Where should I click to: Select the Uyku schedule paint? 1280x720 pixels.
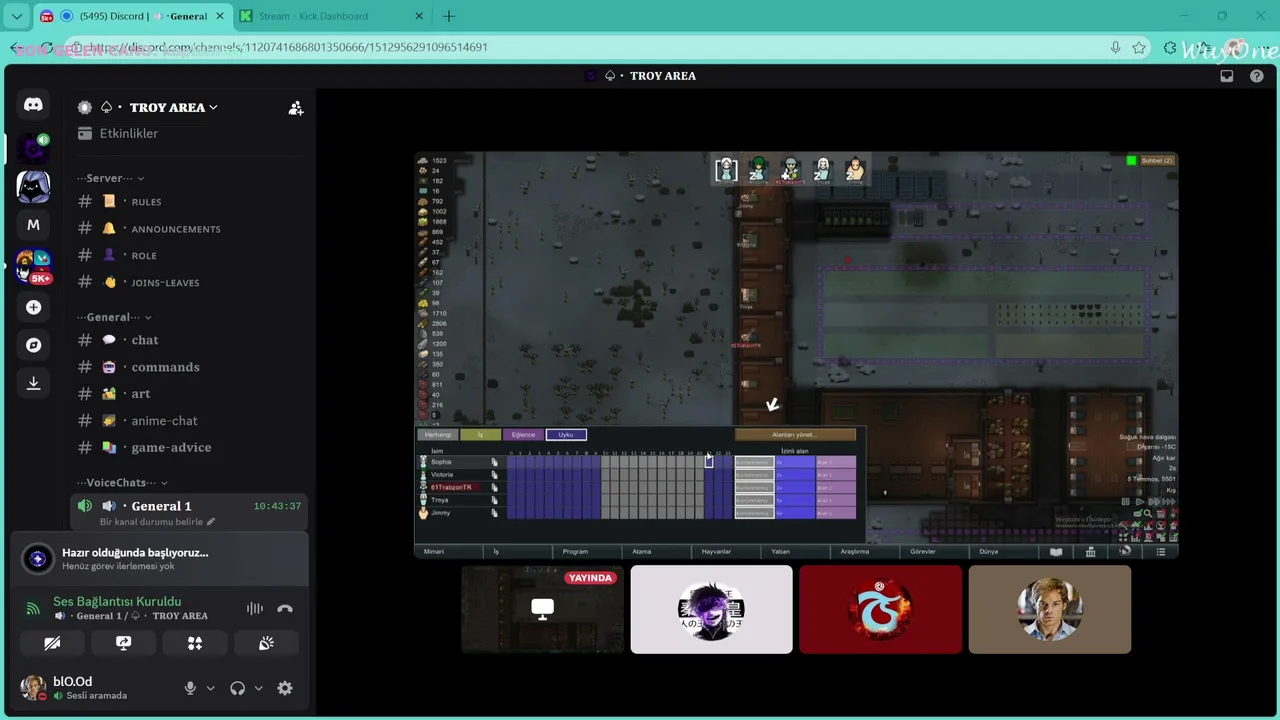(566, 435)
